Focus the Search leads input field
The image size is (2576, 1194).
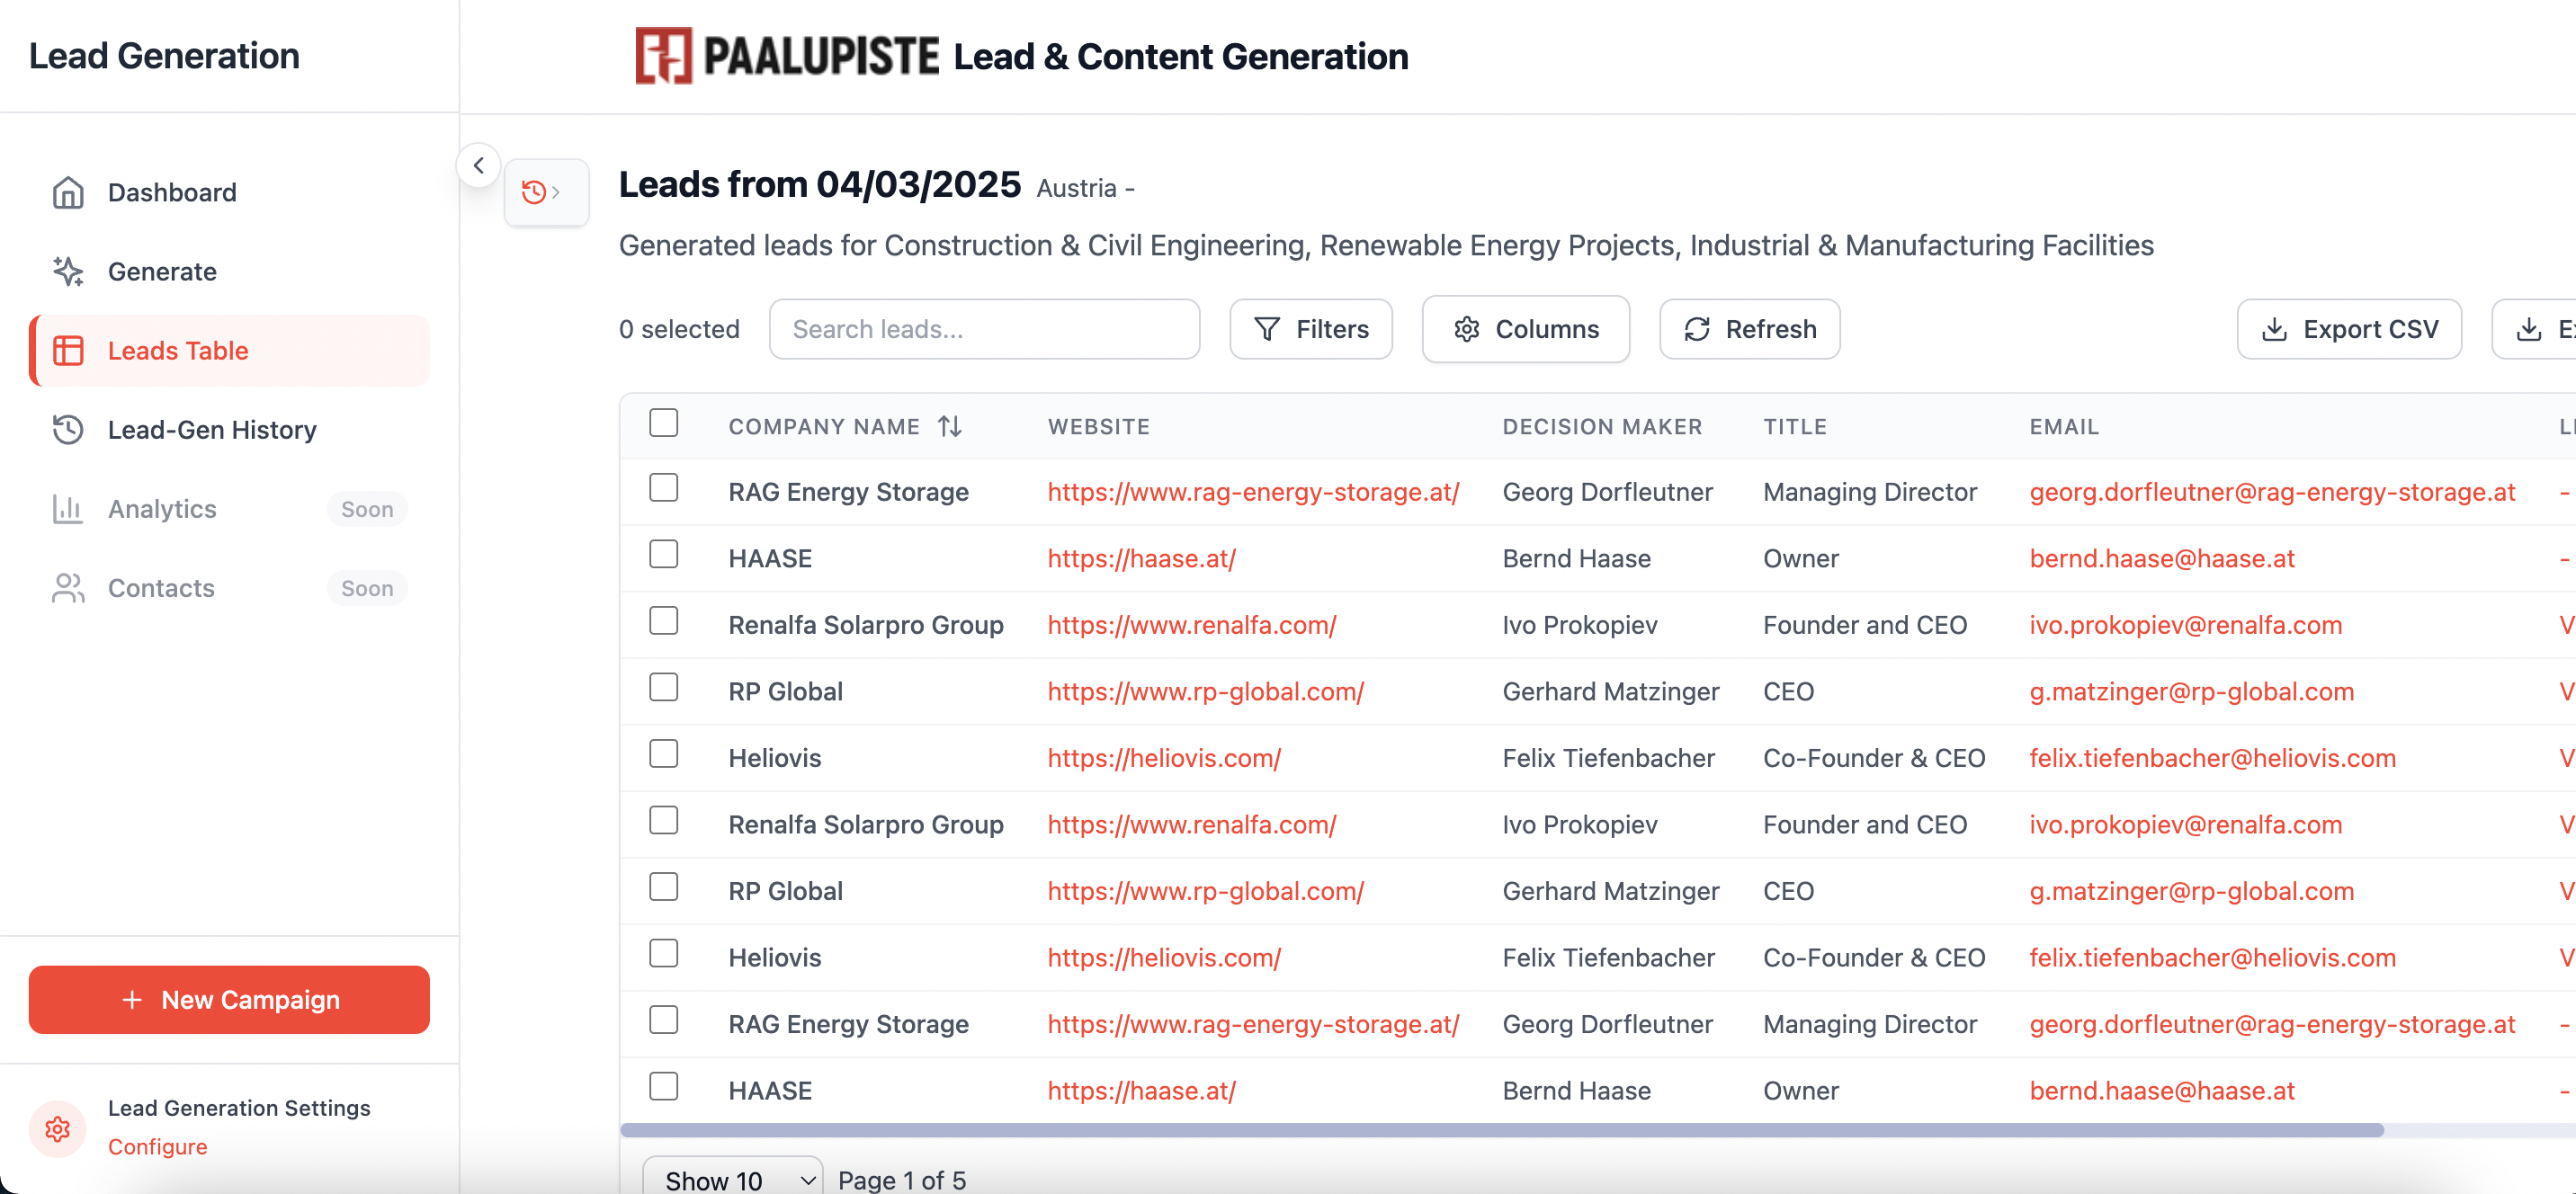pyautogui.click(x=984, y=329)
